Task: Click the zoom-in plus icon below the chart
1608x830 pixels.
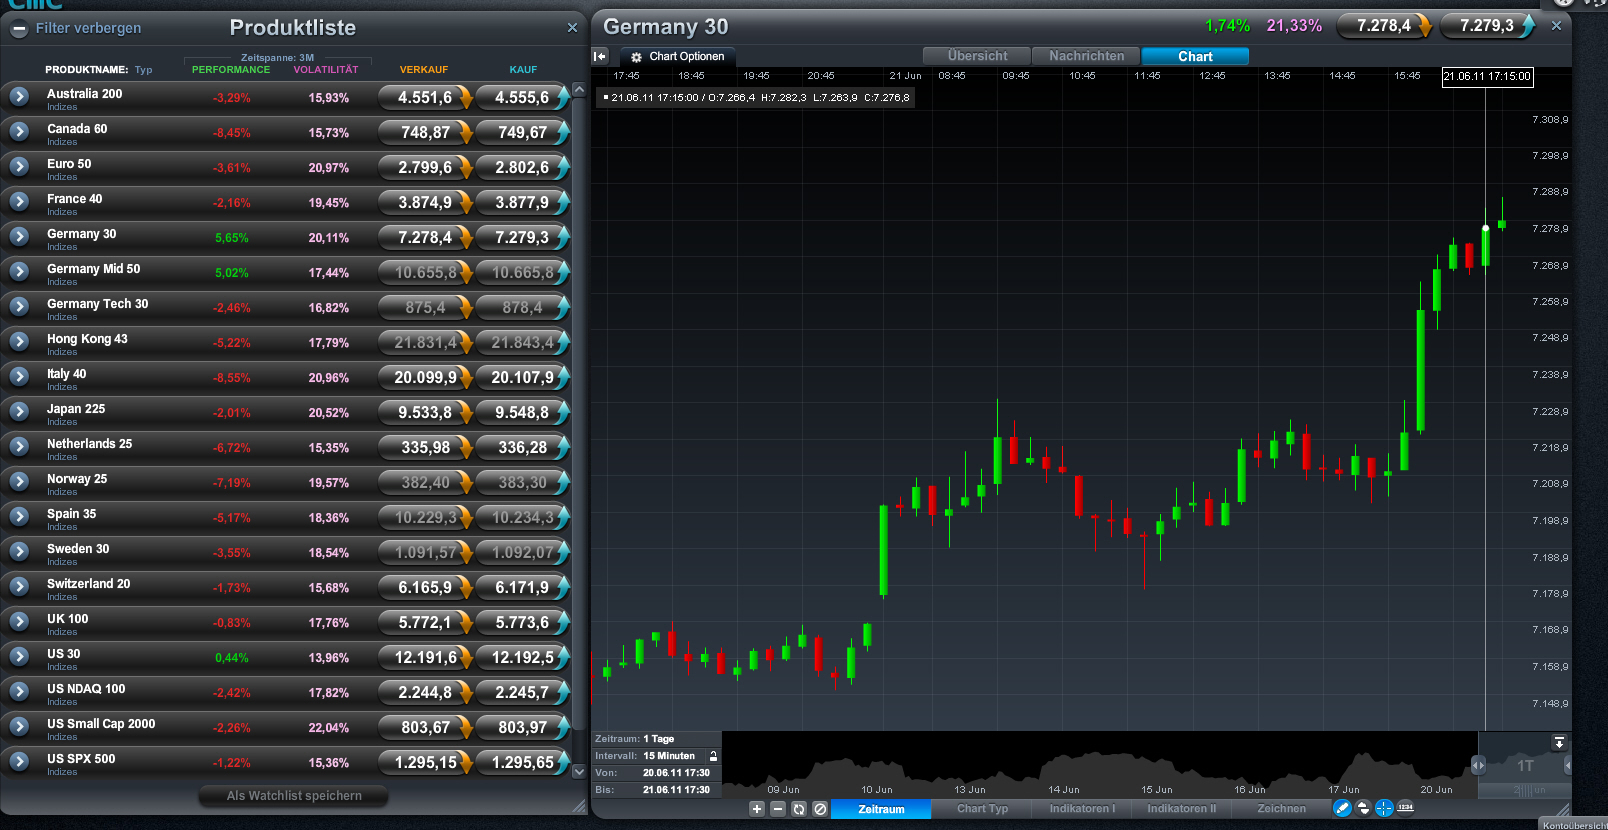Action: coord(757,809)
